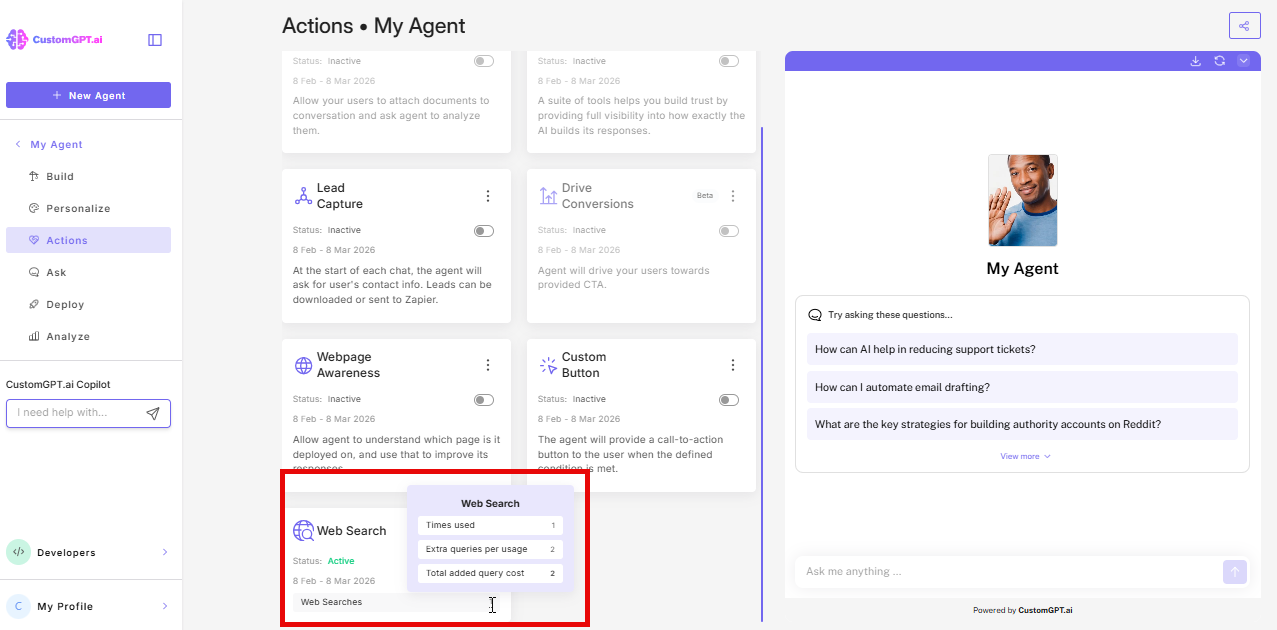Enable the Webpage Awareness toggle
The image size is (1277, 630).
click(x=483, y=399)
